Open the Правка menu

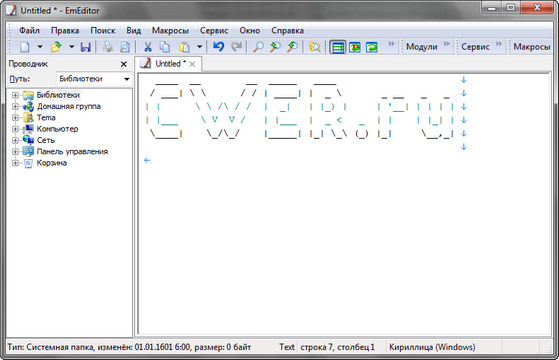[65, 31]
